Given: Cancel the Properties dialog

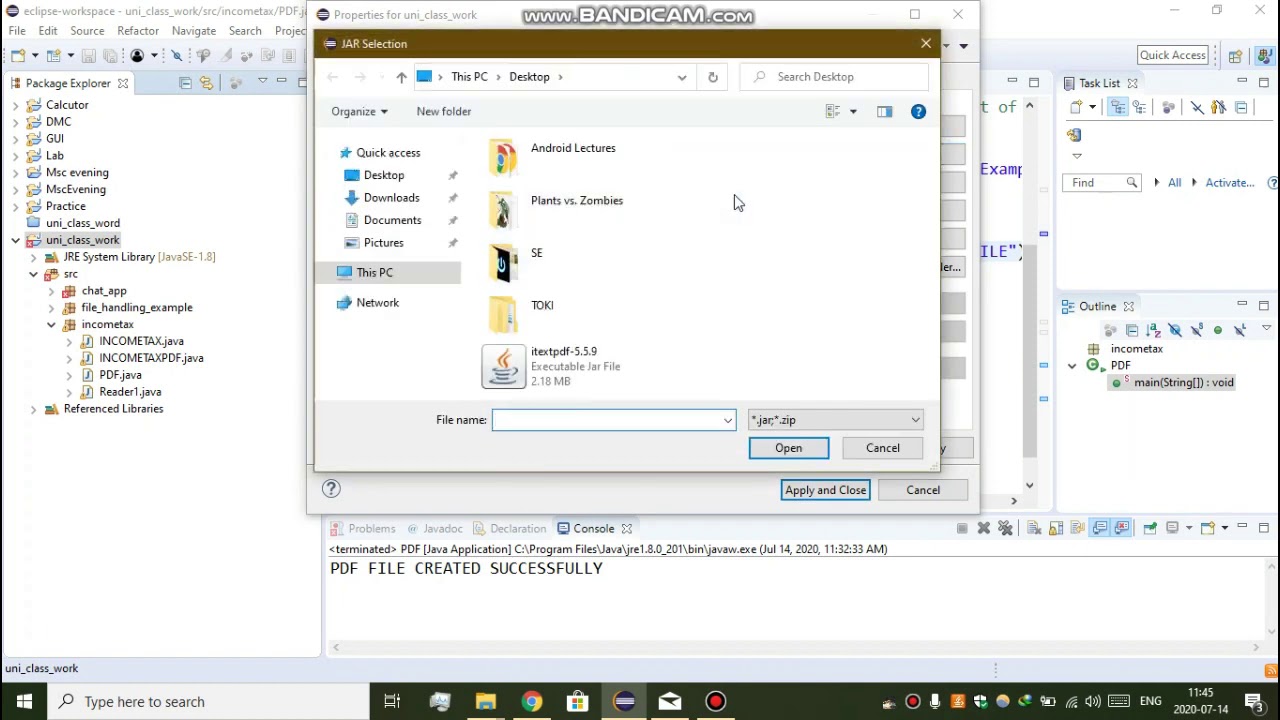Looking at the screenshot, I should (923, 490).
